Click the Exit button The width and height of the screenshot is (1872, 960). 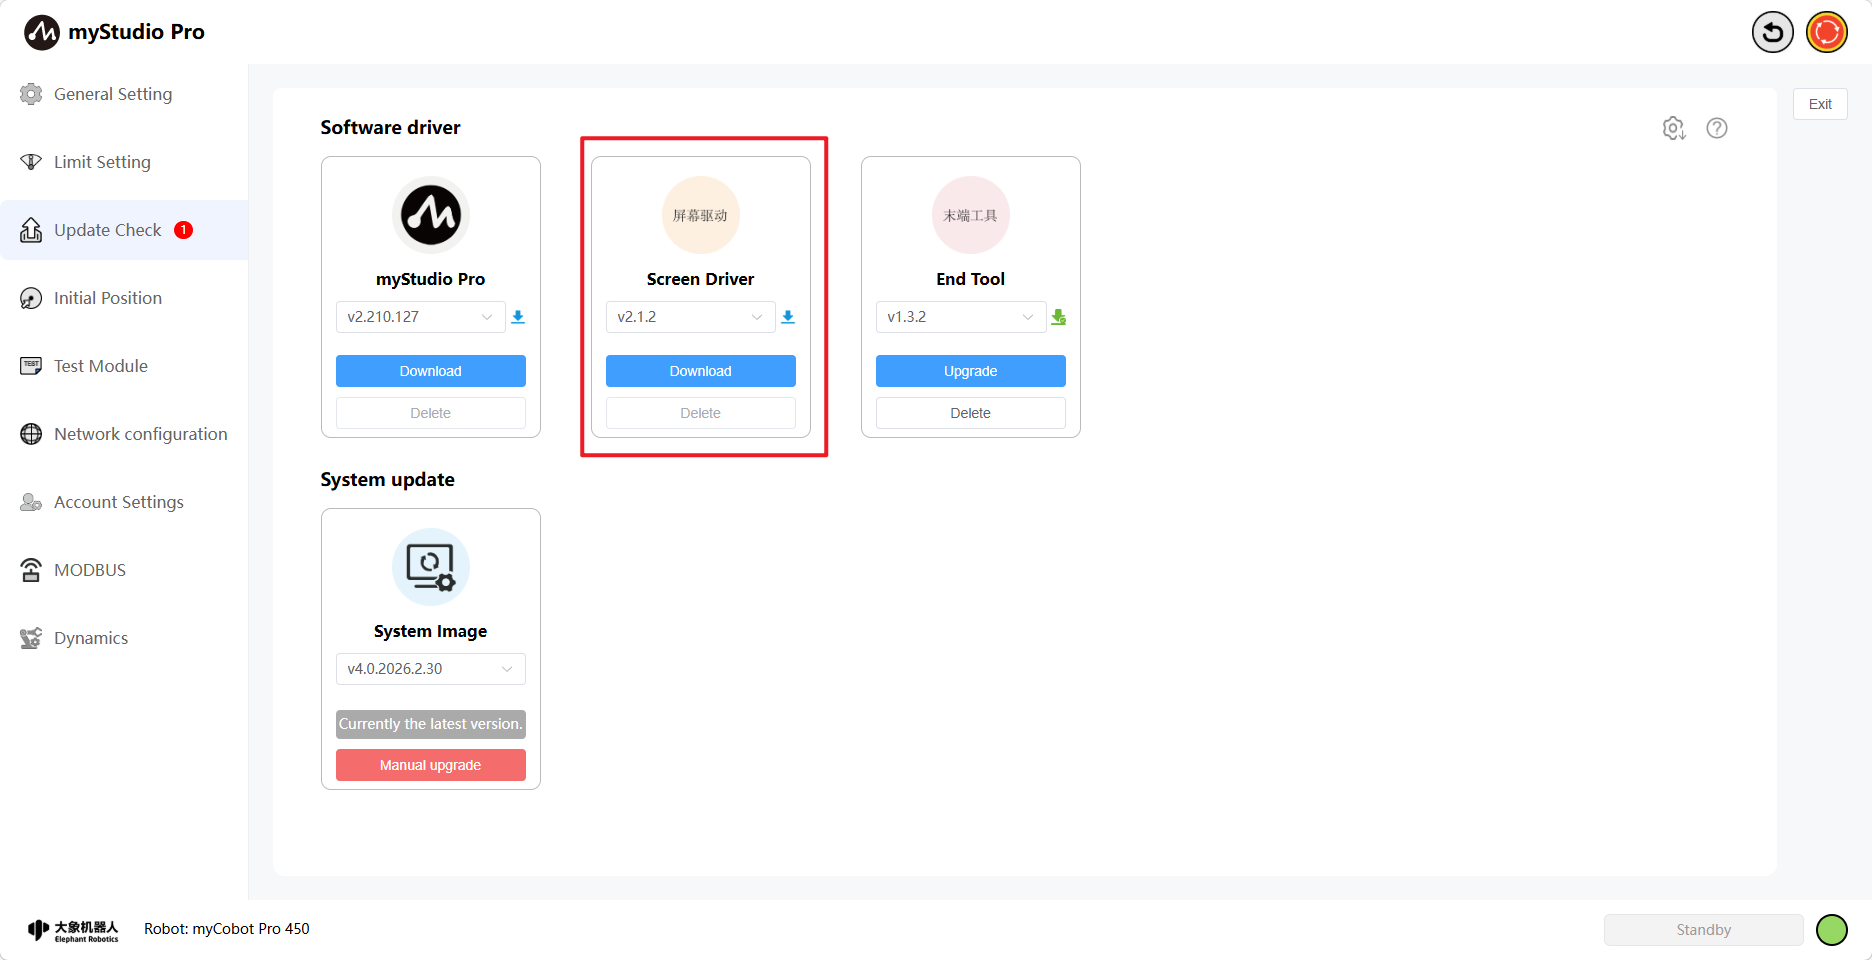(x=1819, y=104)
